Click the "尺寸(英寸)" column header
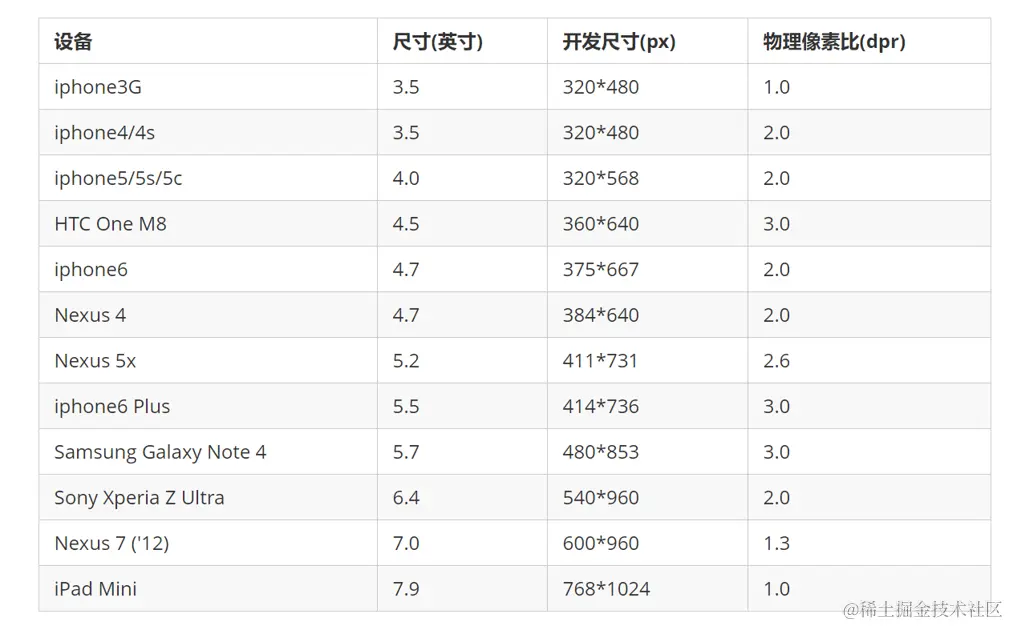The image size is (1009, 626). click(462, 41)
